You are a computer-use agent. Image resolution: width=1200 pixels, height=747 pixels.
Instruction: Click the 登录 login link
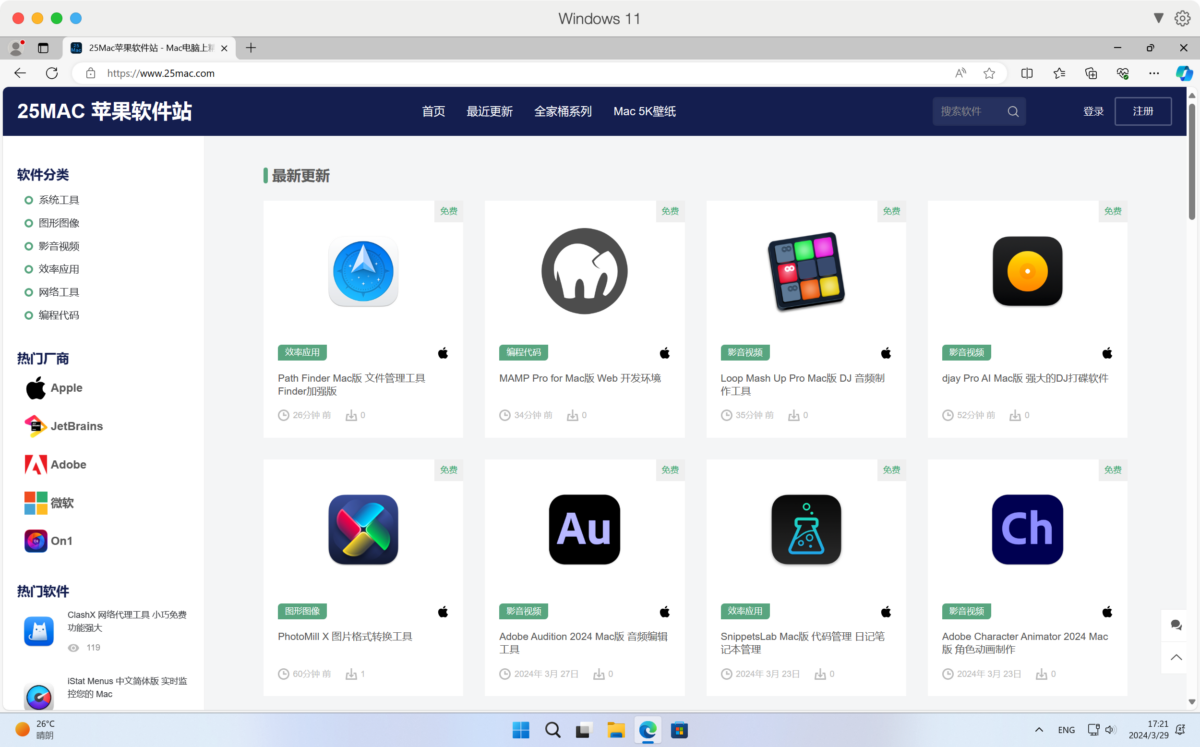point(1093,112)
